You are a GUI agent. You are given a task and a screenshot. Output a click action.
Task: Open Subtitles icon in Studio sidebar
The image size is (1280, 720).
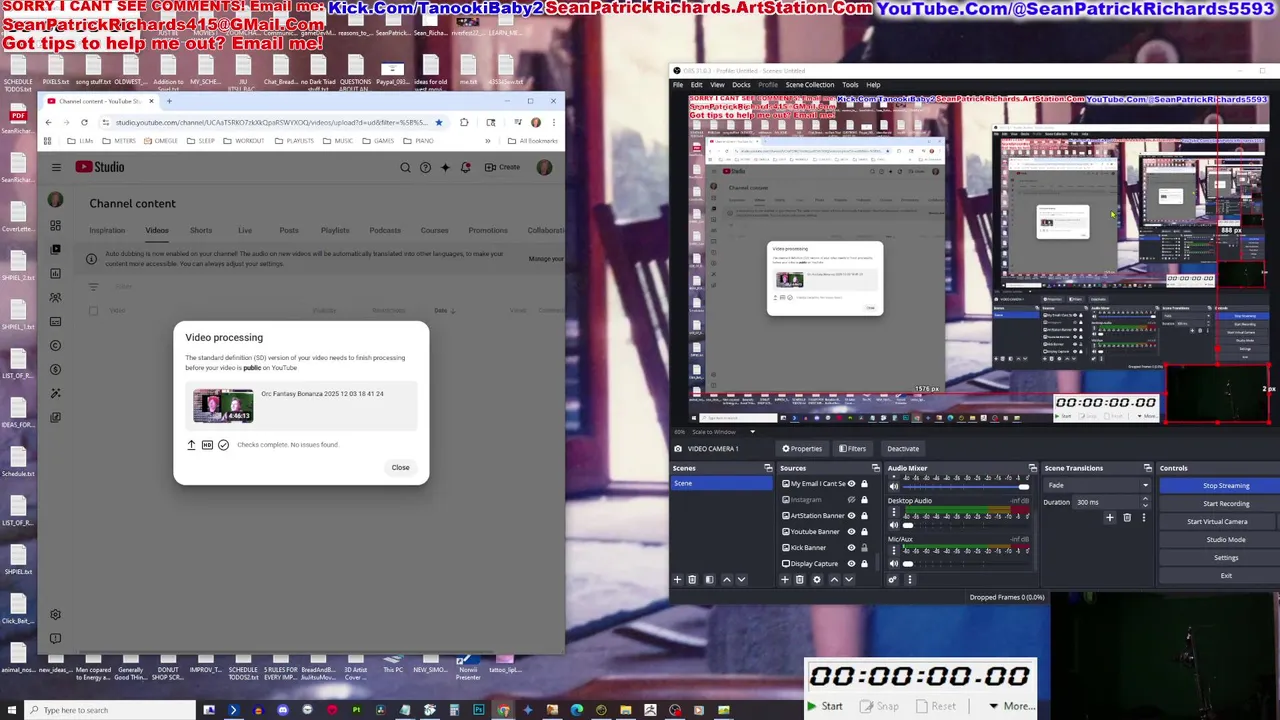(x=55, y=321)
